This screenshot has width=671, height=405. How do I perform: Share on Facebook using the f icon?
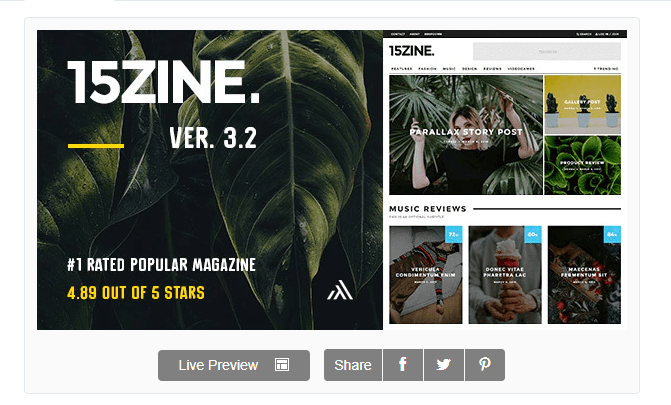403,365
